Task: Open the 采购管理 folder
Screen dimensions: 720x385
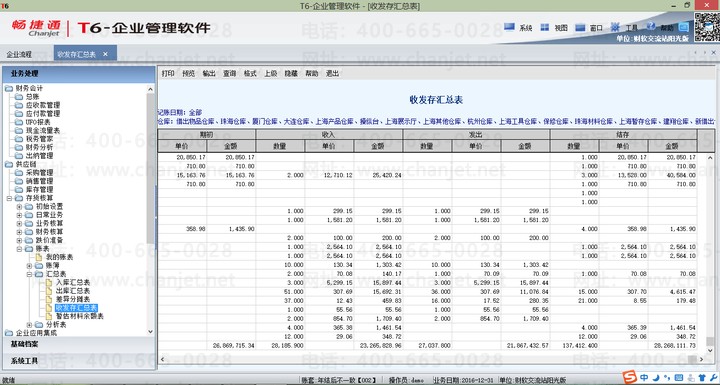Action: pos(39,173)
